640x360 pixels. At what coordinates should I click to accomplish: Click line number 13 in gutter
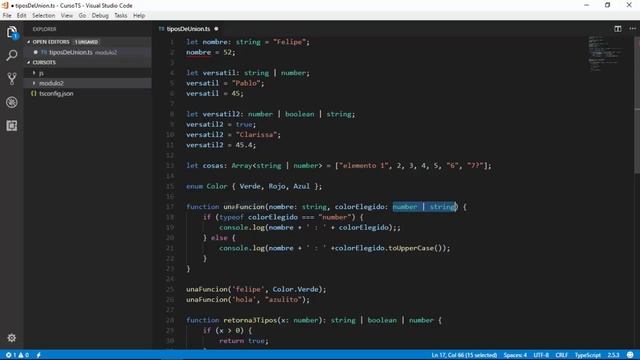[170, 166]
